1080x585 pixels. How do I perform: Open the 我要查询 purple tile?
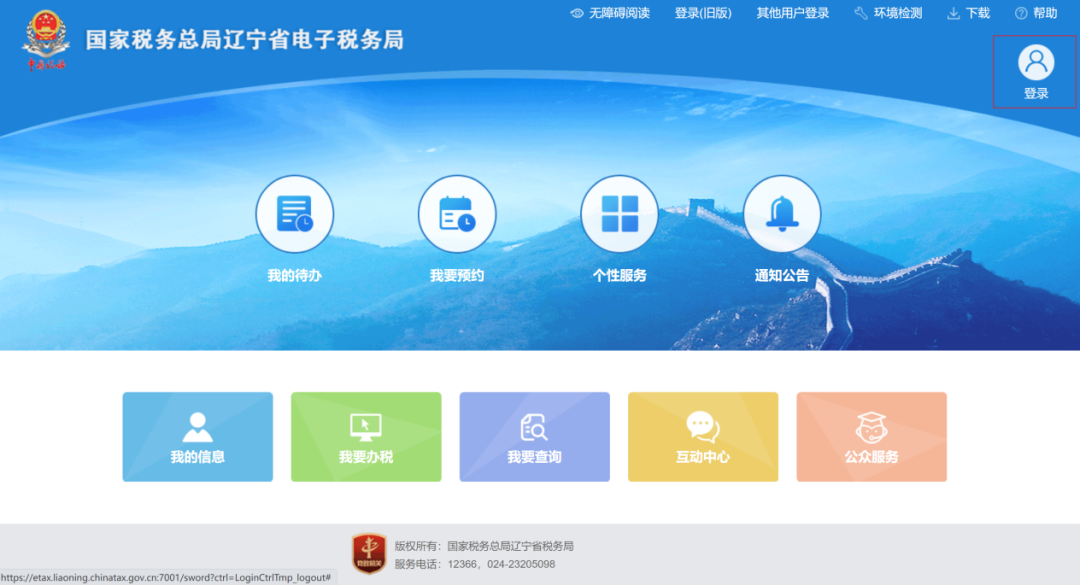(x=534, y=437)
